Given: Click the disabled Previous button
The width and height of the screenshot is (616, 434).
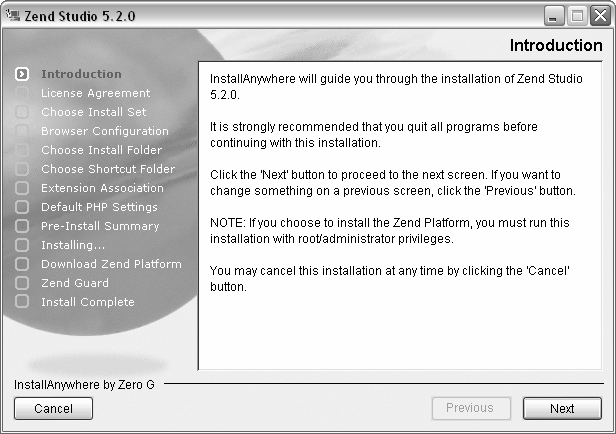Looking at the screenshot, I should click(x=470, y=408).
